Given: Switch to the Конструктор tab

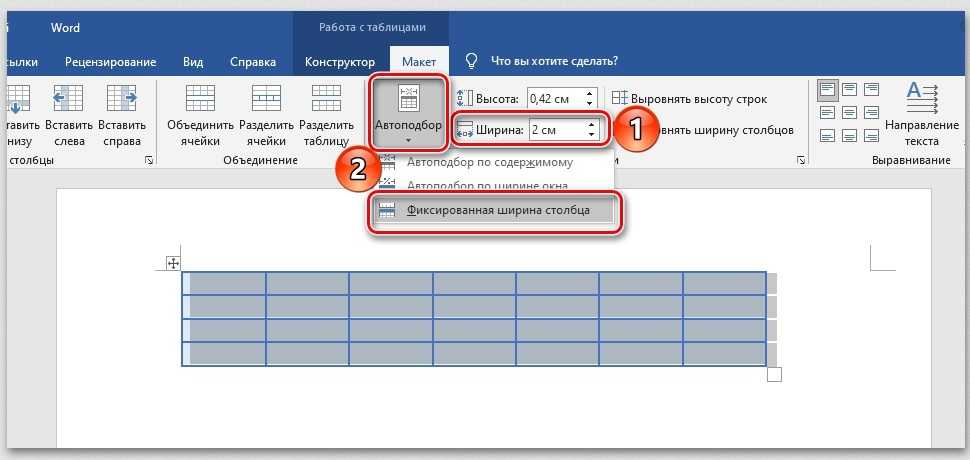Looking at the screenshot, I should (x=340, y=62).
